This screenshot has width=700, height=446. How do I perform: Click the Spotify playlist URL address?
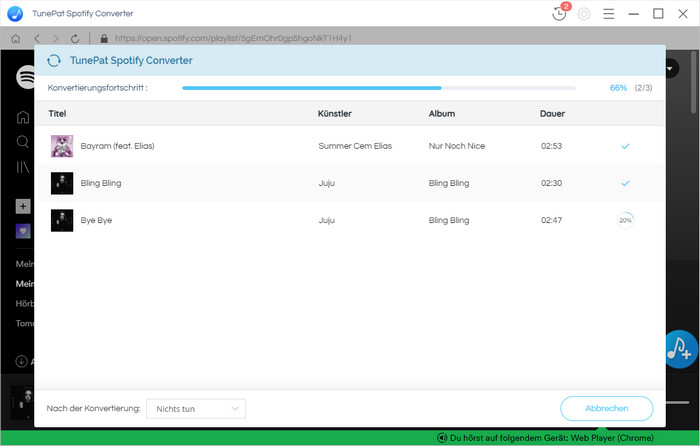(x=233, y=38)
